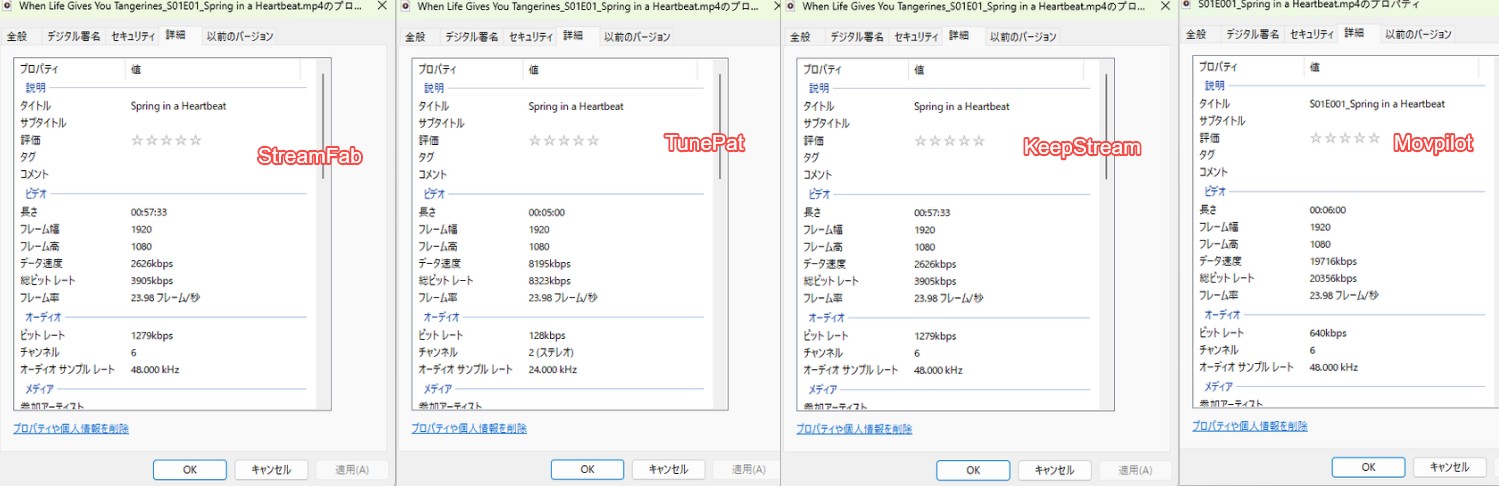Select the length value 00:05:00
1499x486 pixels.
pyautogui.click(x=545, y=212)
